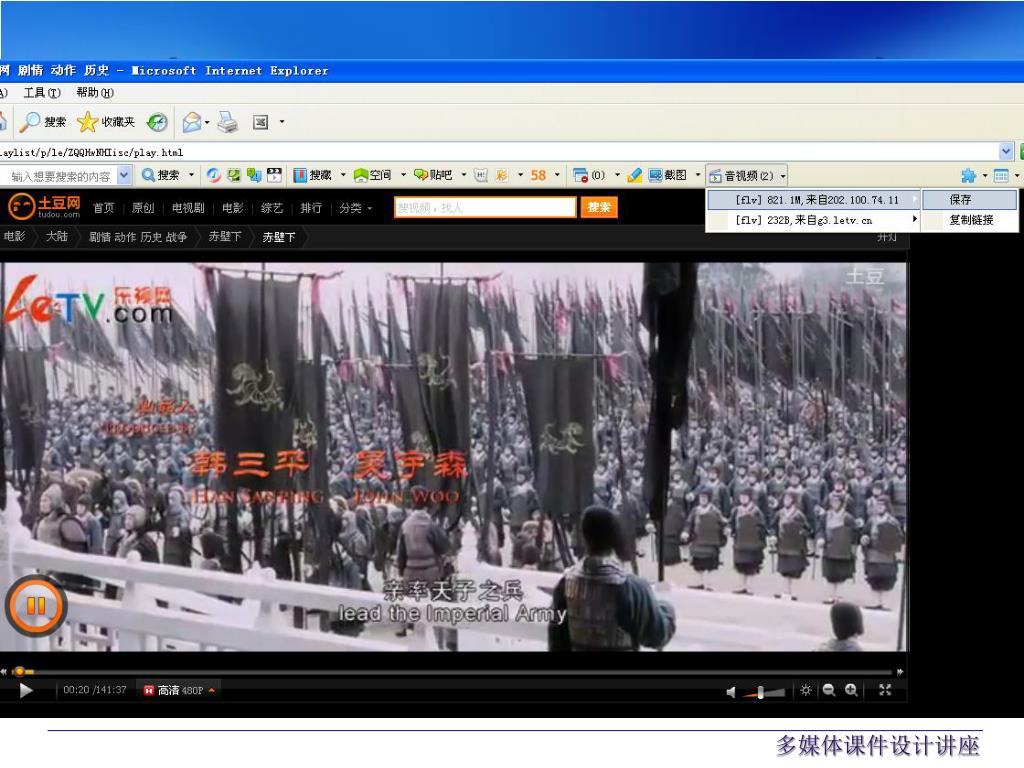This screenshot has width=1024, height=768.
Task: Expand the 分类 category menu
Action: point(355,208)
